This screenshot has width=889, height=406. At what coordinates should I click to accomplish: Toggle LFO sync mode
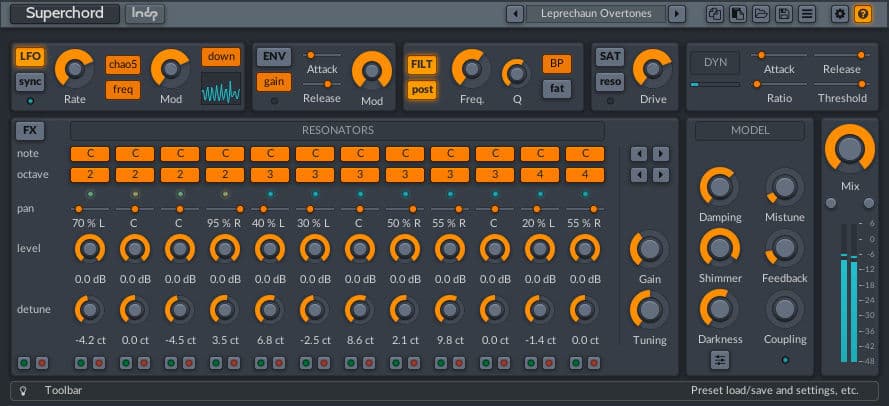[30, 82]
